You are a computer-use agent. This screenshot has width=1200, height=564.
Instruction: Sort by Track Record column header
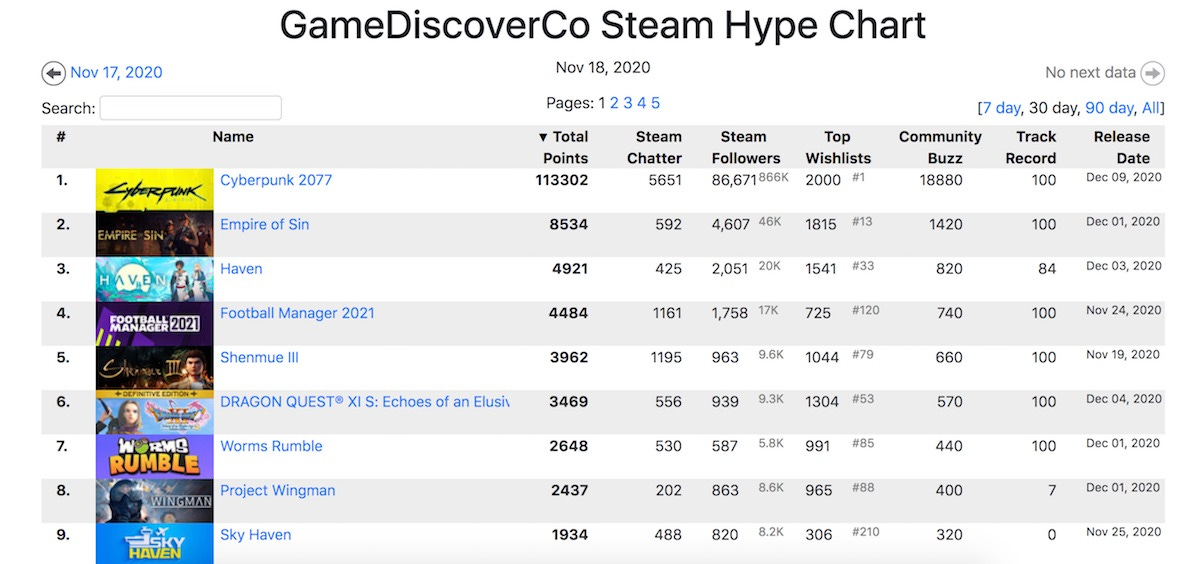(1031, 147)
